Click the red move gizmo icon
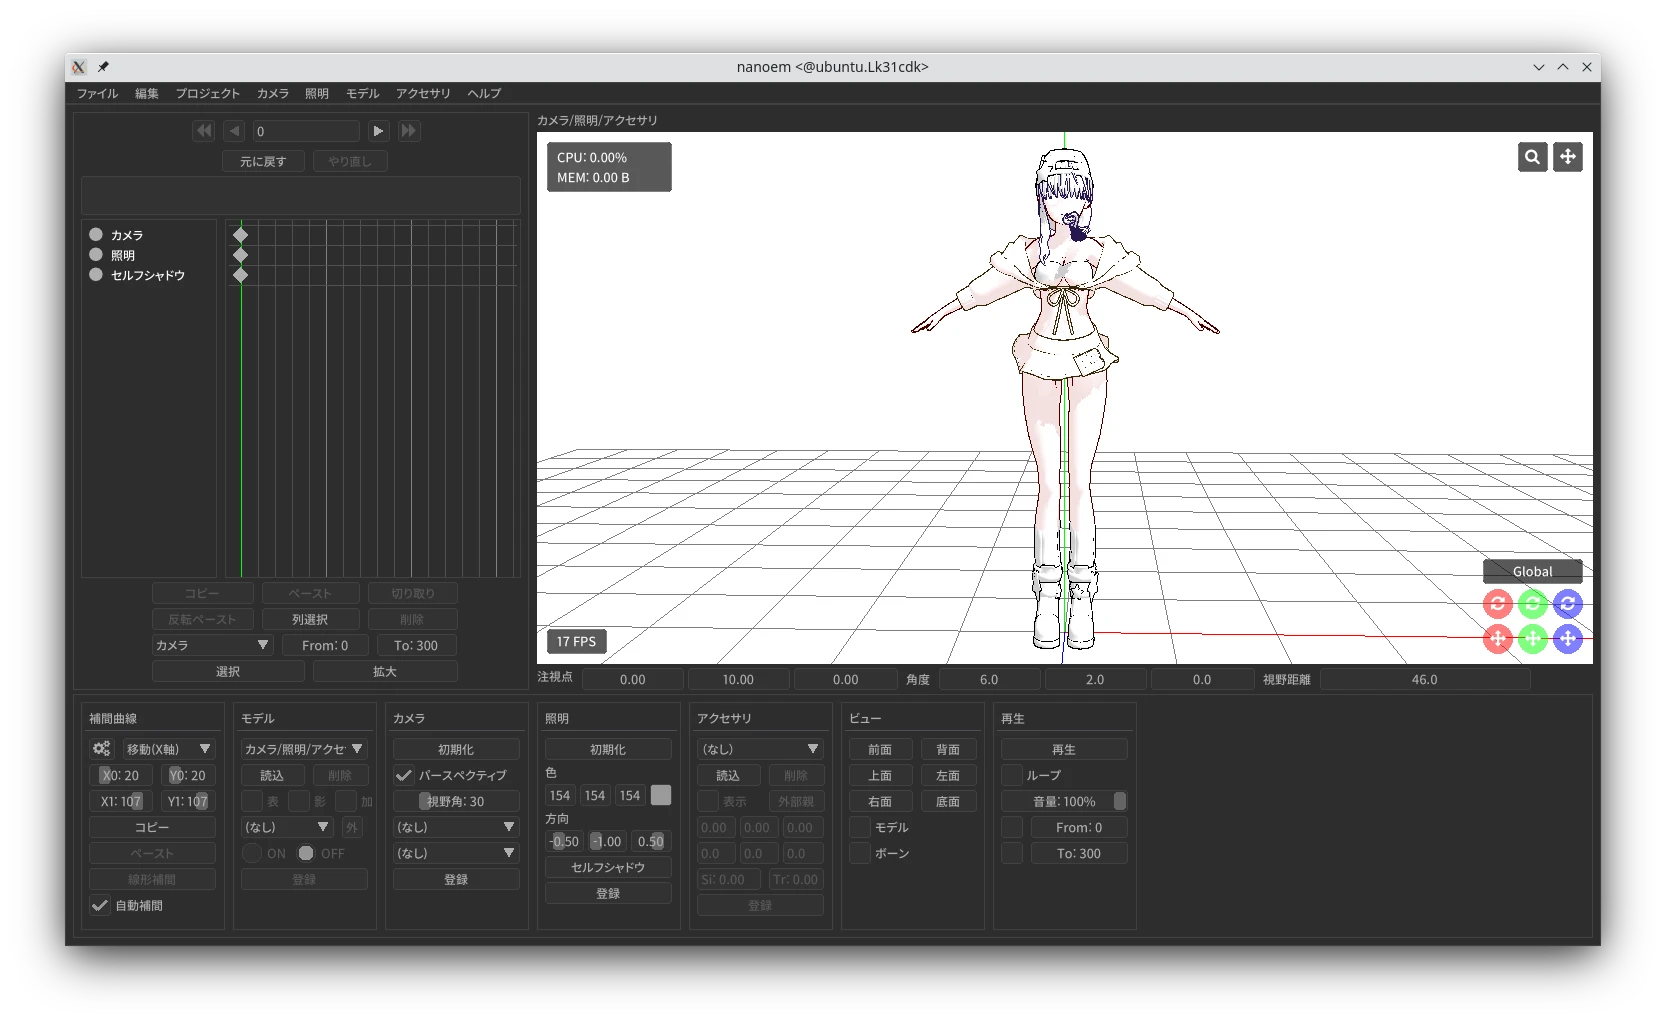This screenshot has width=1666, height=1023. (x=1497, y=639)
